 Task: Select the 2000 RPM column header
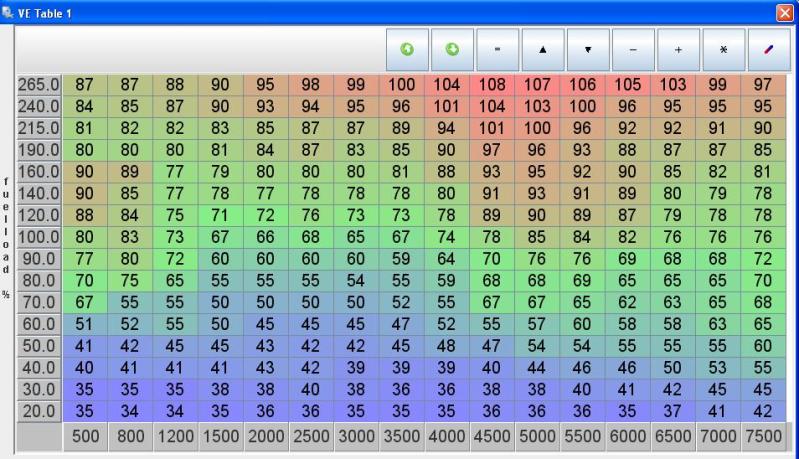(266, 437)
